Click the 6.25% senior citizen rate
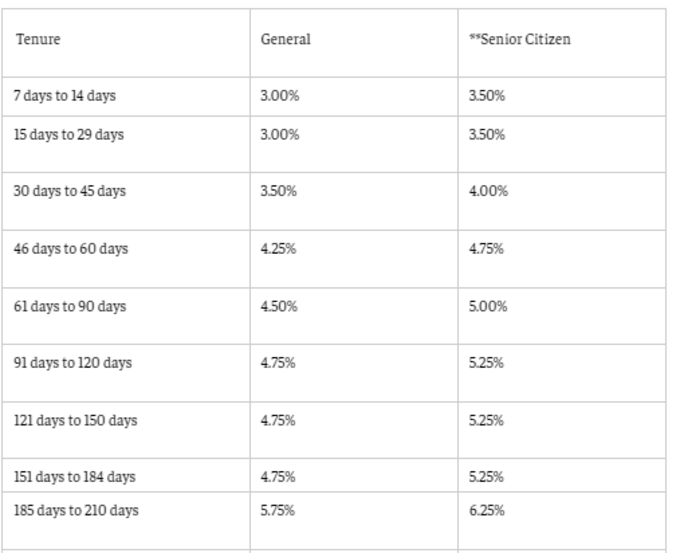The height and width of the screenshot is (553, 680). pos(487,510)
